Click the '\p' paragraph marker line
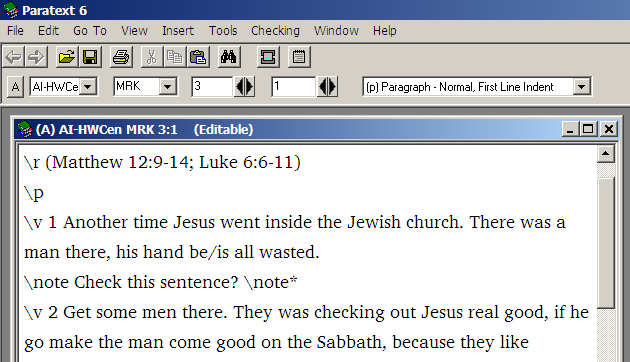 (x=34, y=193)
